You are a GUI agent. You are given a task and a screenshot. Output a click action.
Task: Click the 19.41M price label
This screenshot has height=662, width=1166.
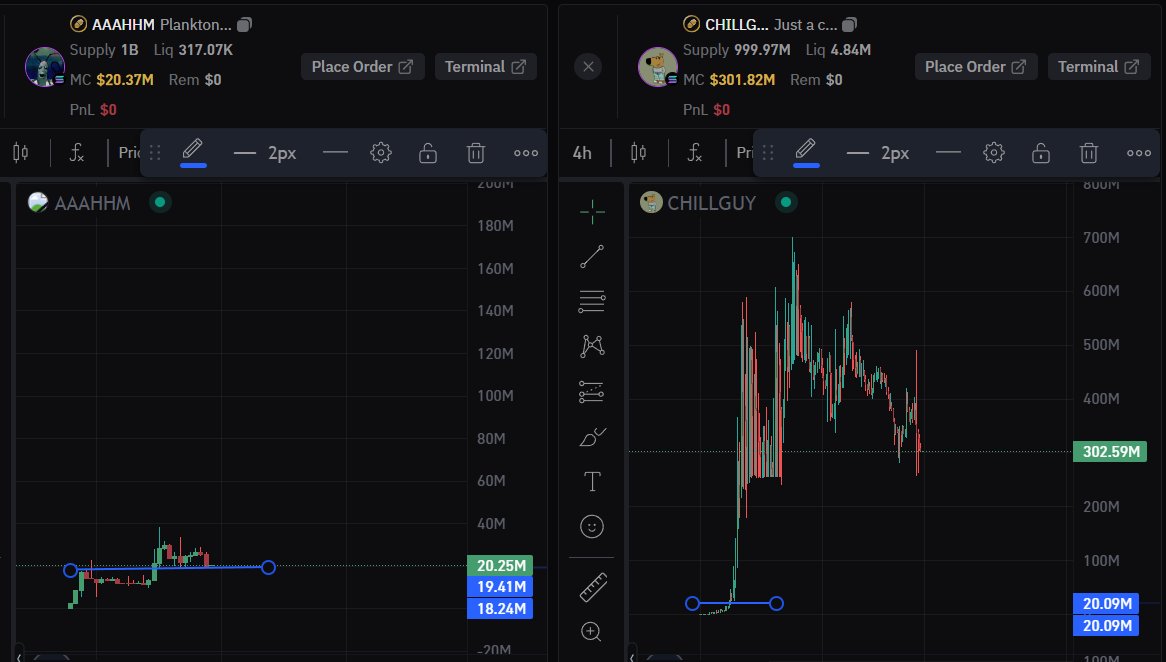500,587
